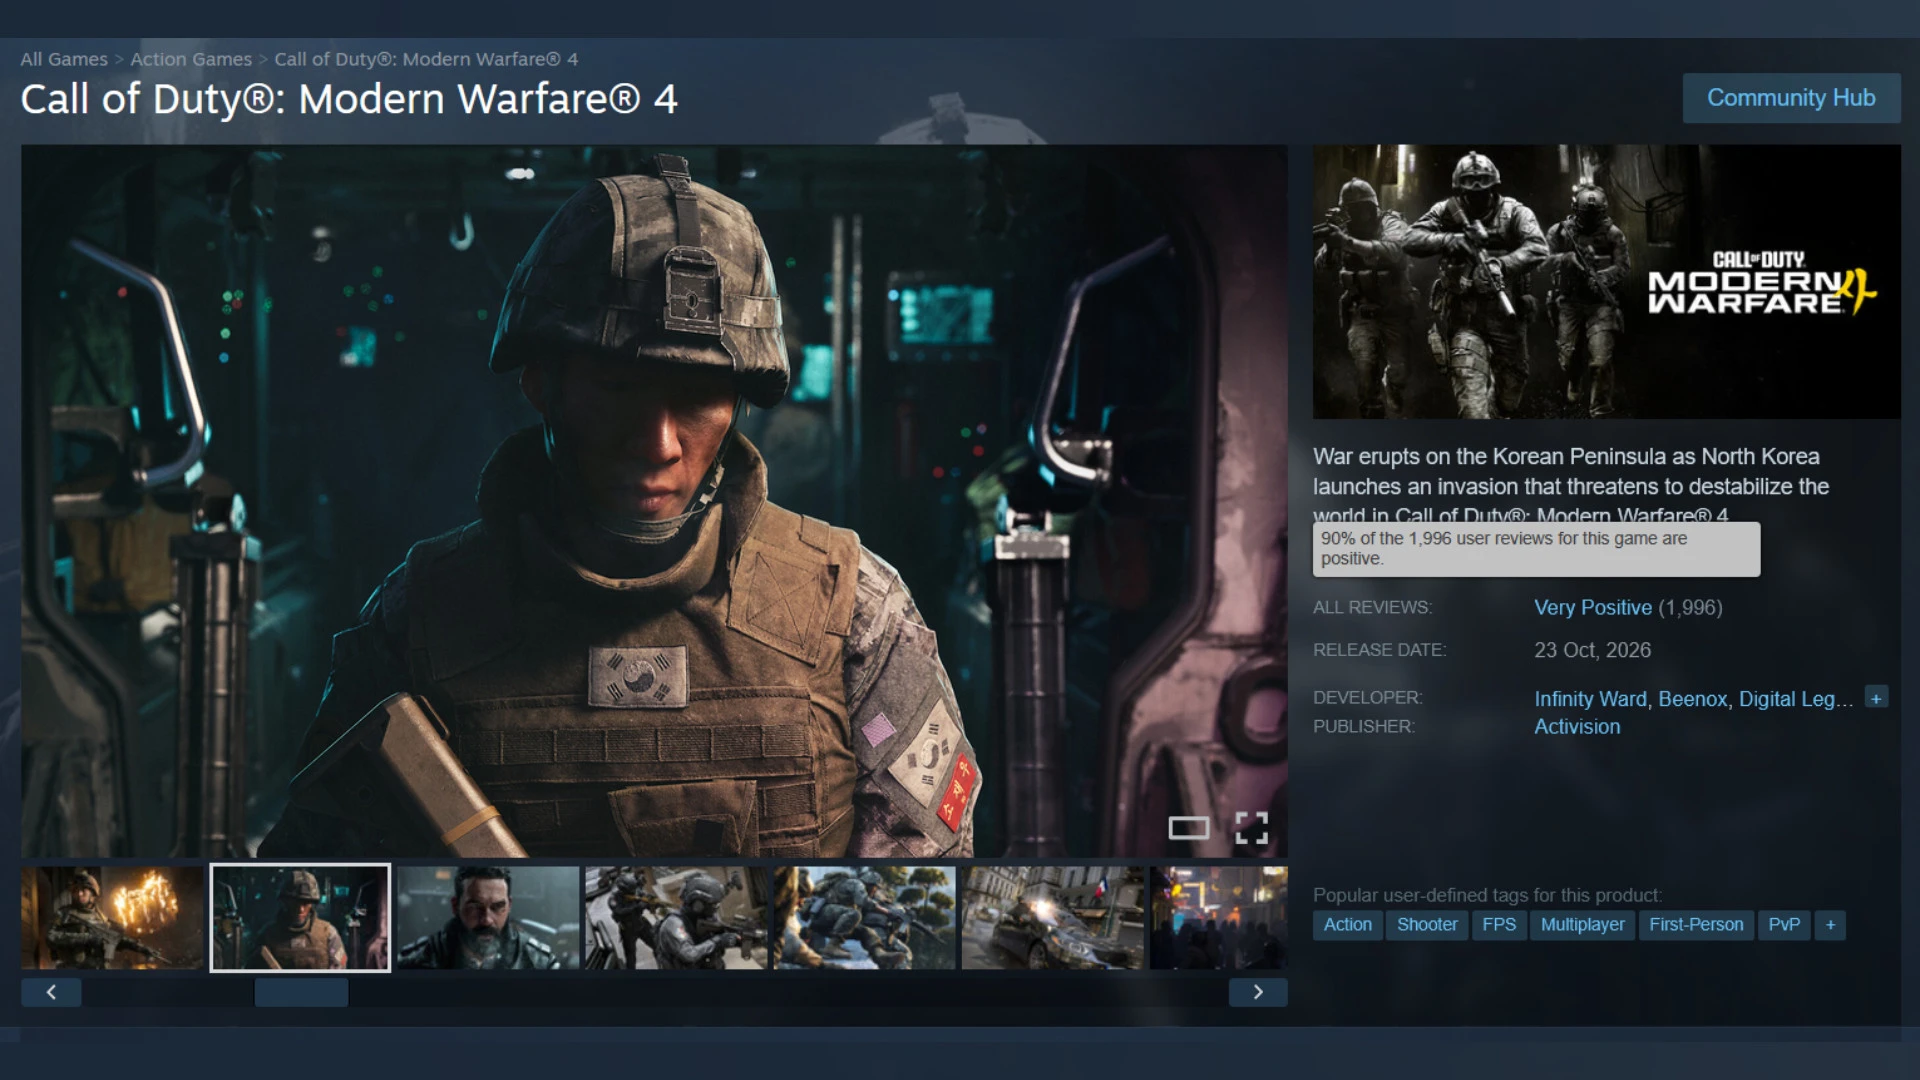Advance thumbnail strip with the right arrow
The height and width of the screenshot is (1080, 1920).
click(1258, 992)
